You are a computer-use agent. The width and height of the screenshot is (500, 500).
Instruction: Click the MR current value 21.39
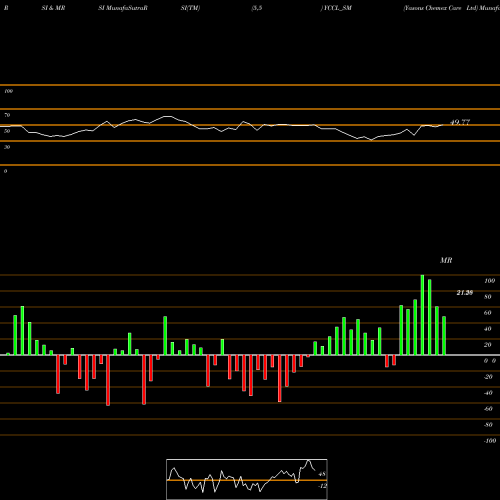pyautogui.click(x=465, y=293)
